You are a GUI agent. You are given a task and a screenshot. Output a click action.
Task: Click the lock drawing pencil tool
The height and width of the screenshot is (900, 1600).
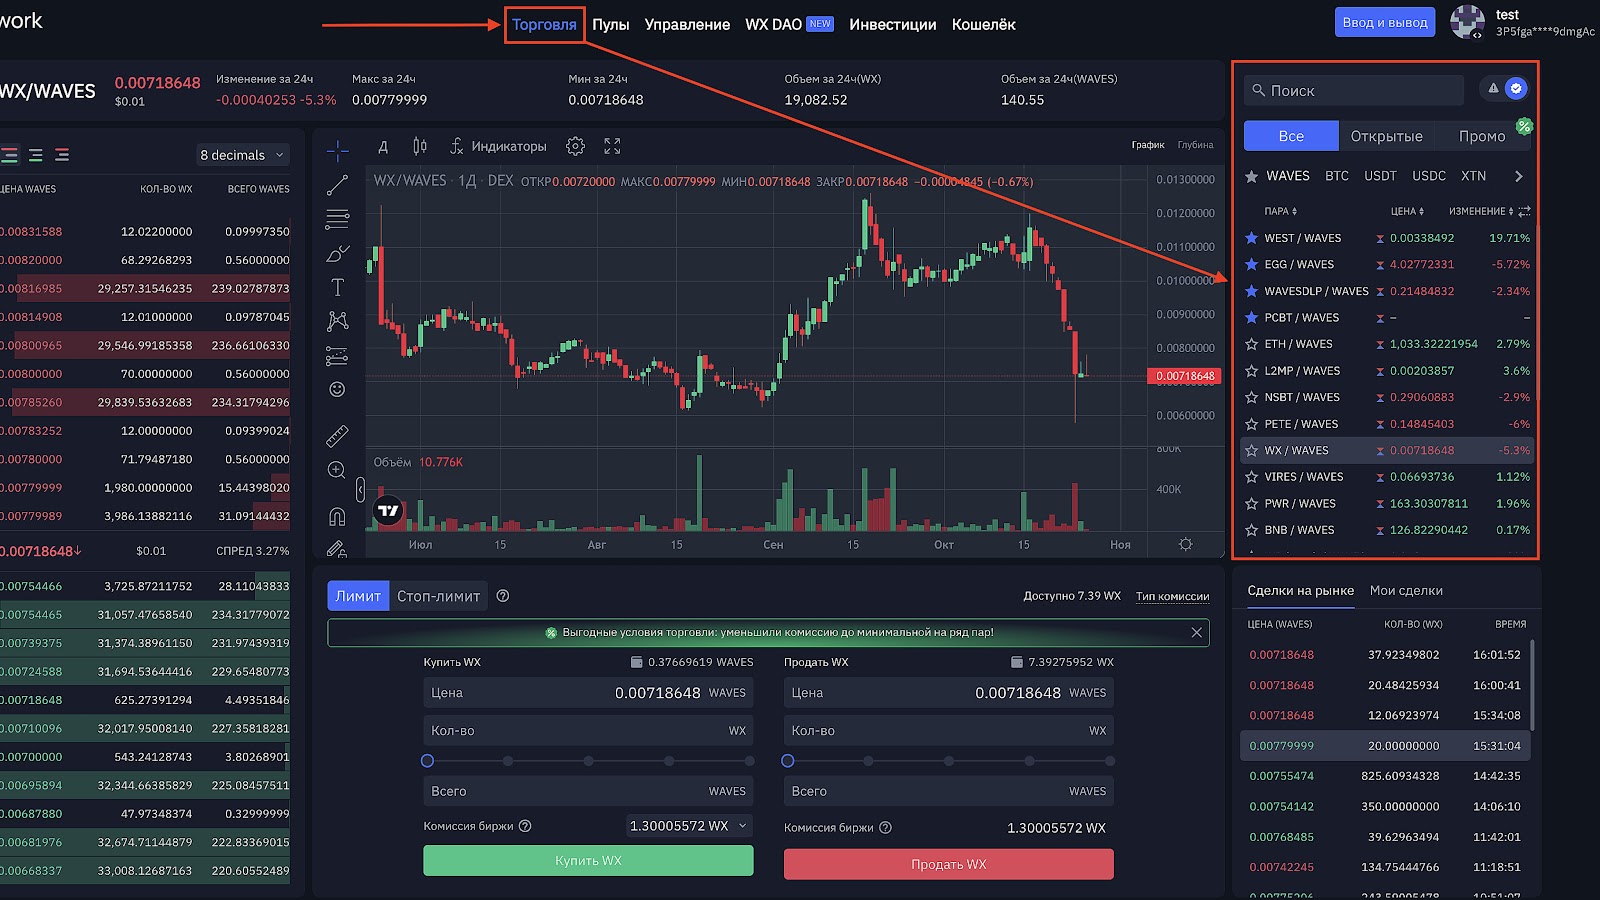click(x=338, y=548)
